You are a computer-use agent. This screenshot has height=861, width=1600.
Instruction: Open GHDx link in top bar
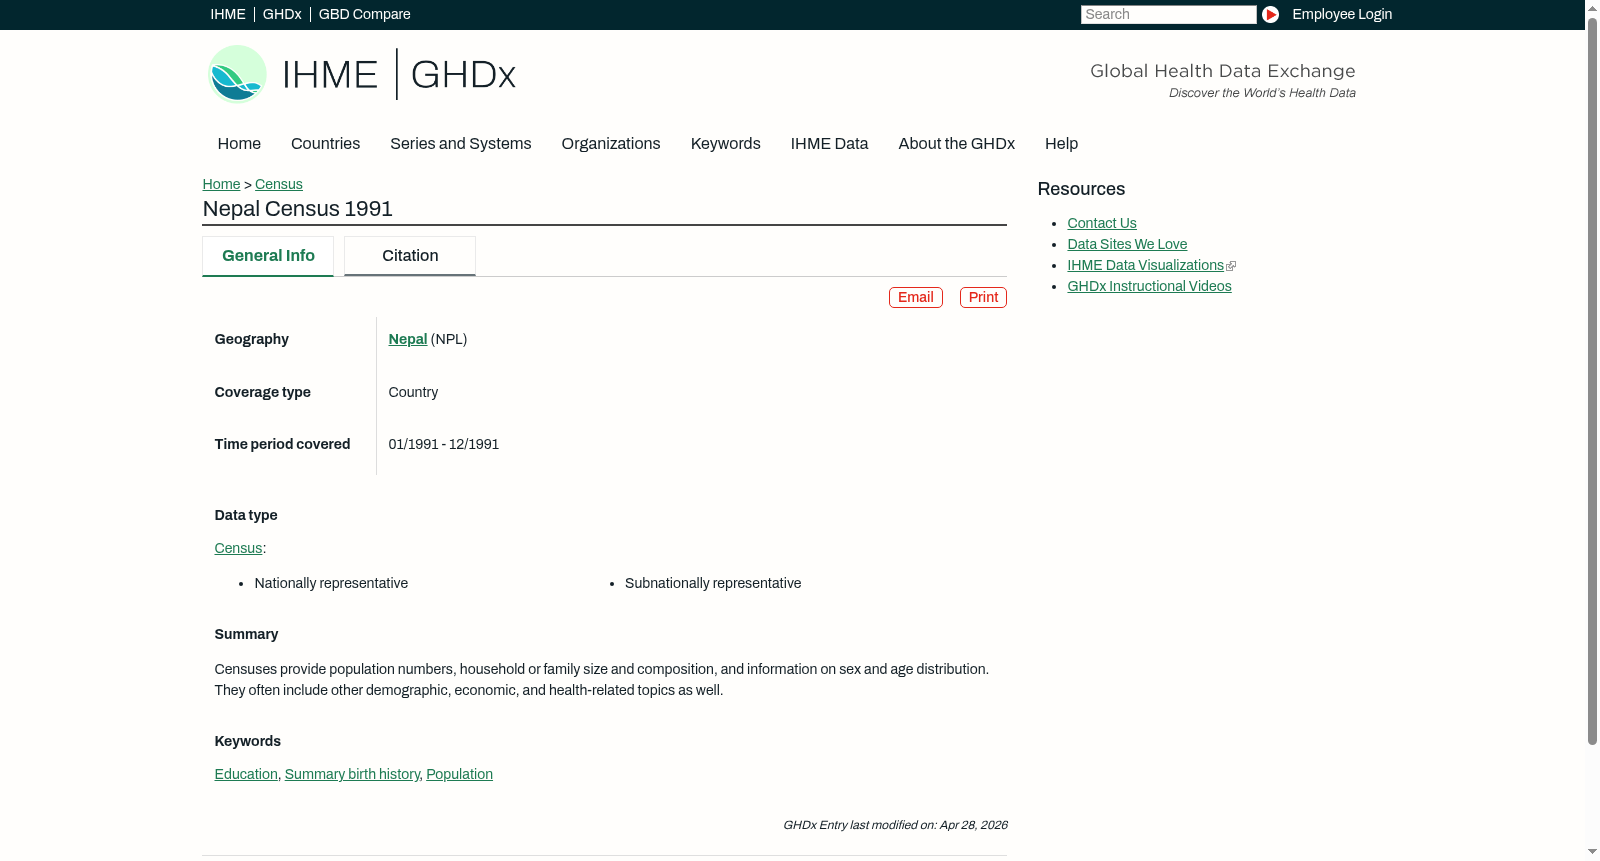(x=282, y=14)
